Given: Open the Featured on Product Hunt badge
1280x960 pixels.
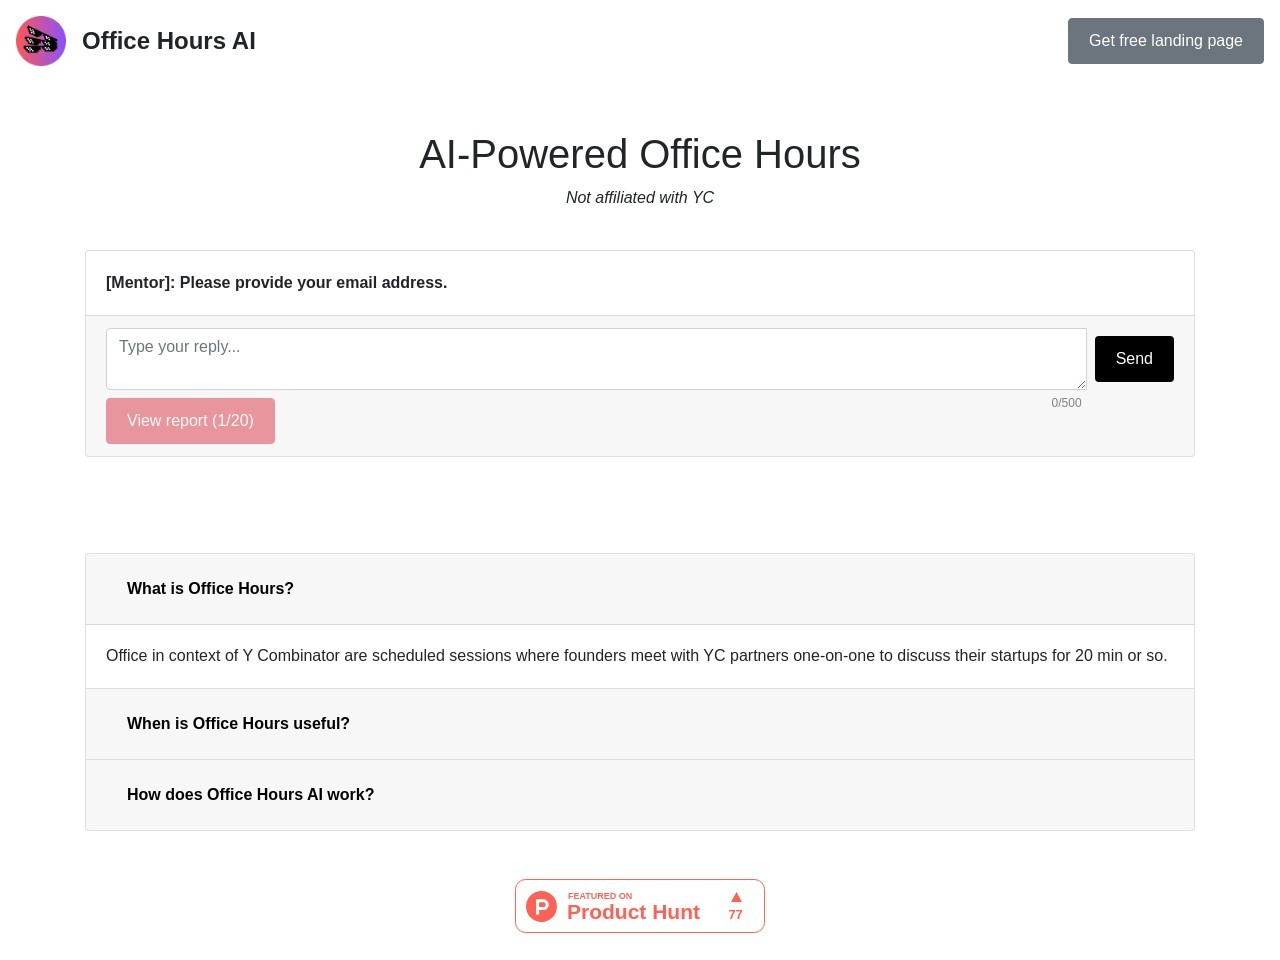Looking at the screenshot, I should click(640, 906).
